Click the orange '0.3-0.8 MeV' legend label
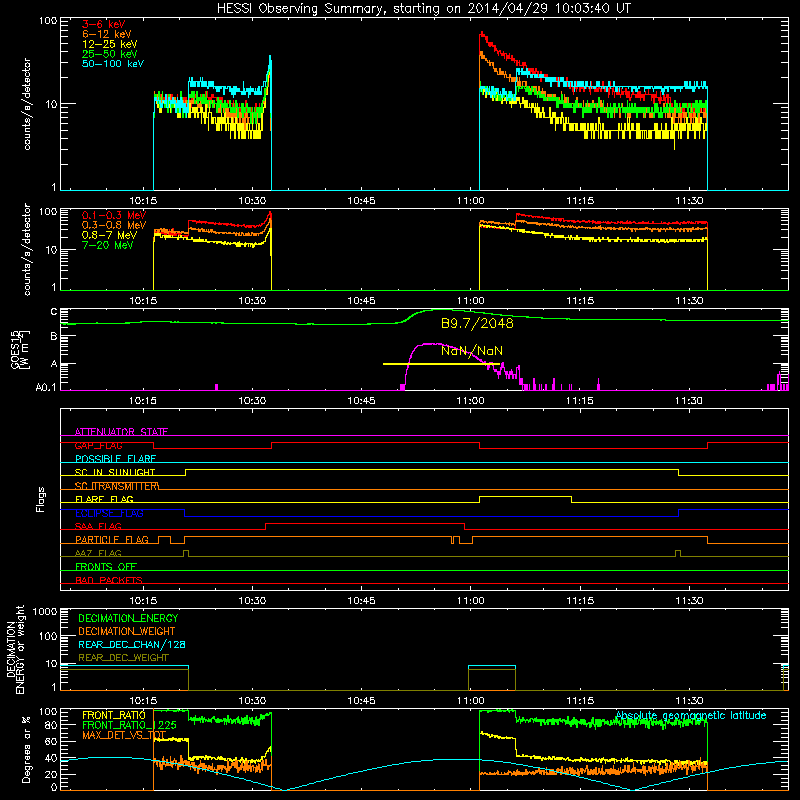This screenshot has width=800, height=800. click(x=114, y=225)
